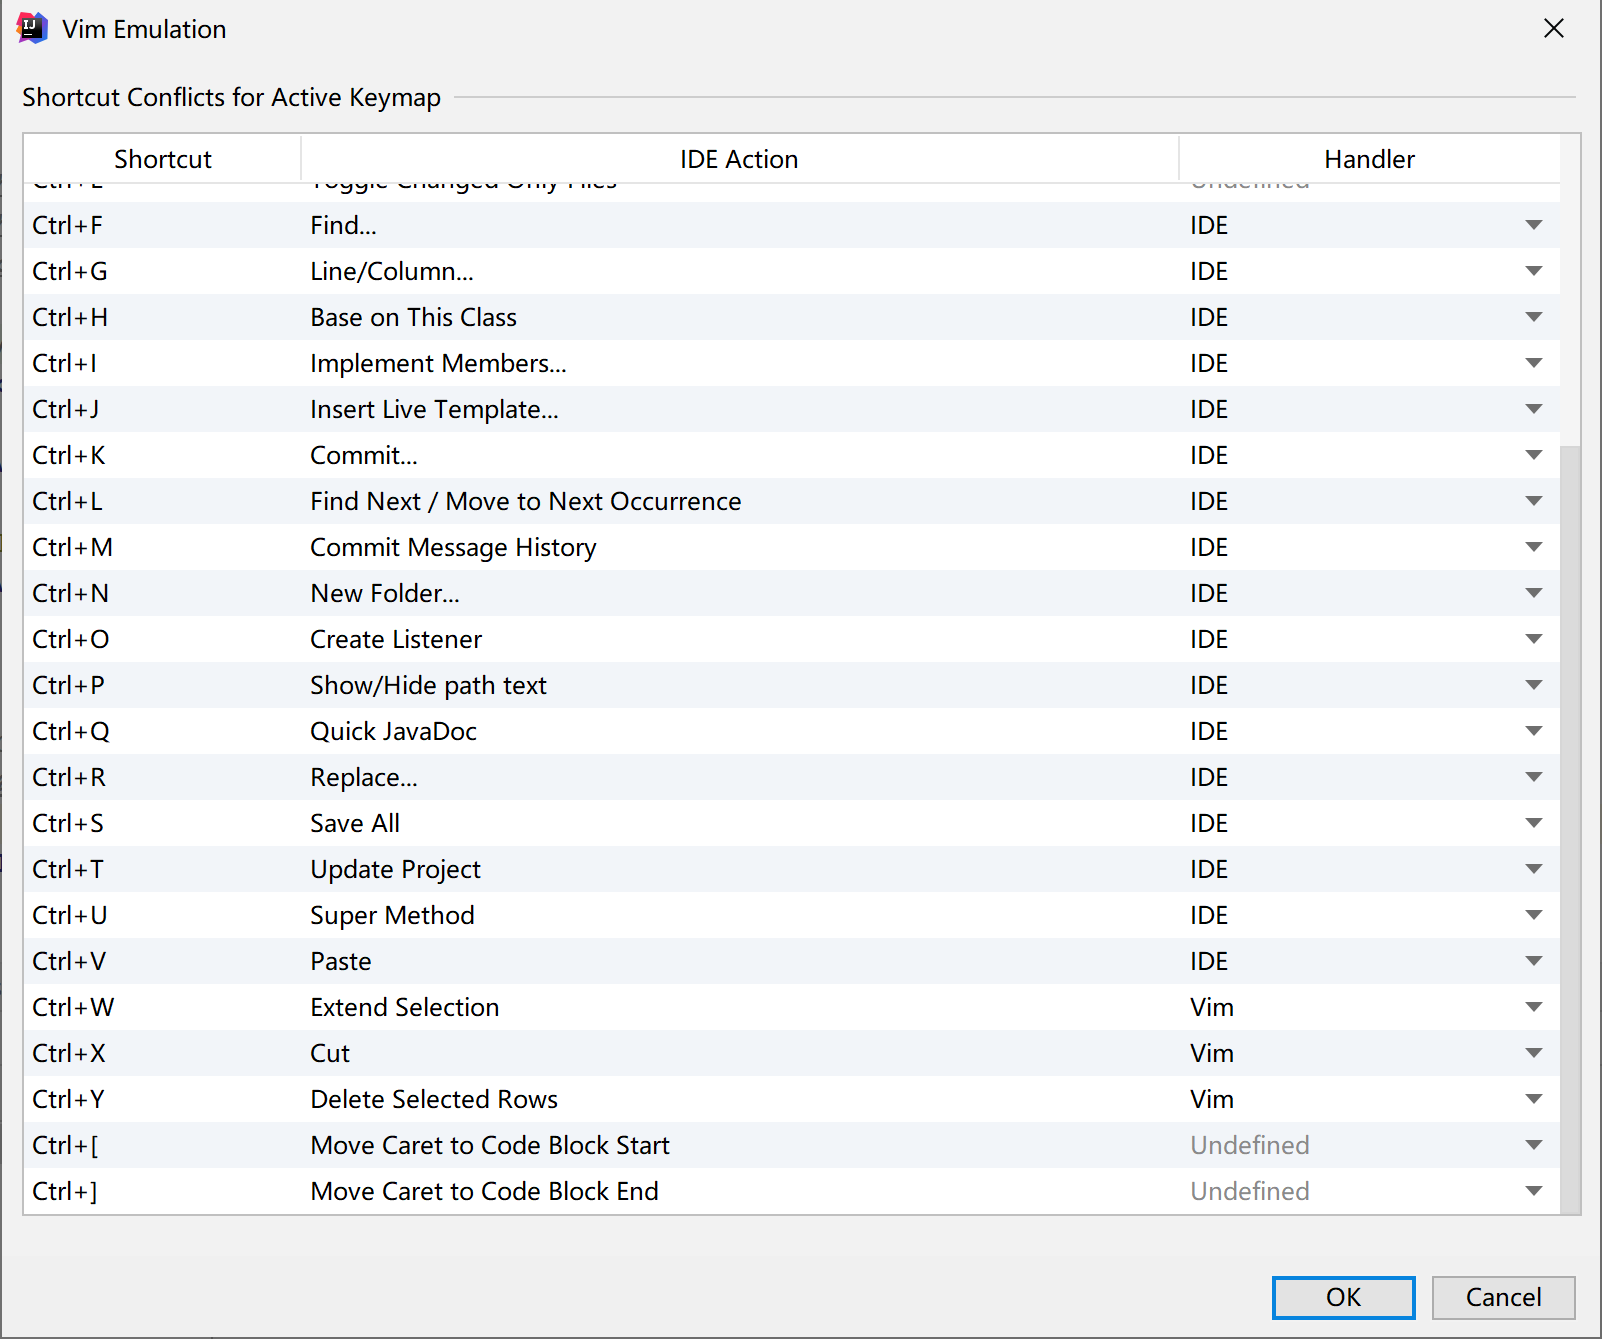Click the Shortcut column header

(x=163, y=159)
